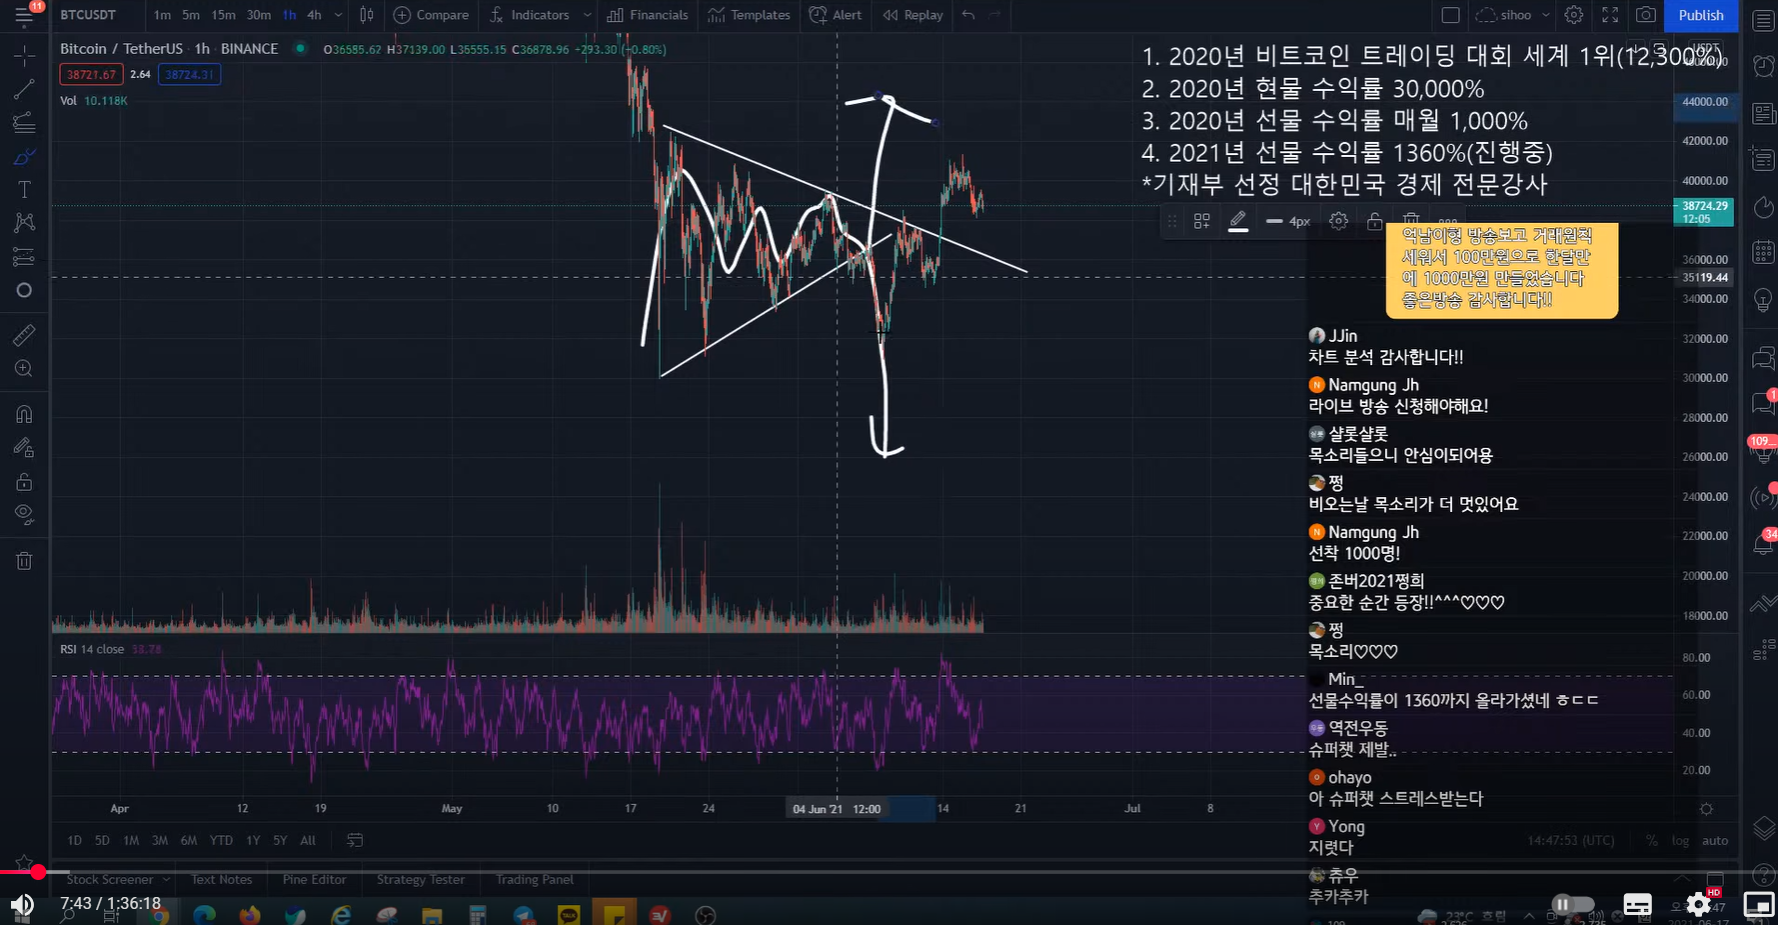The image size is (1778, 925).
Task: Open the Strategy Tester tab
Action: 420,879
